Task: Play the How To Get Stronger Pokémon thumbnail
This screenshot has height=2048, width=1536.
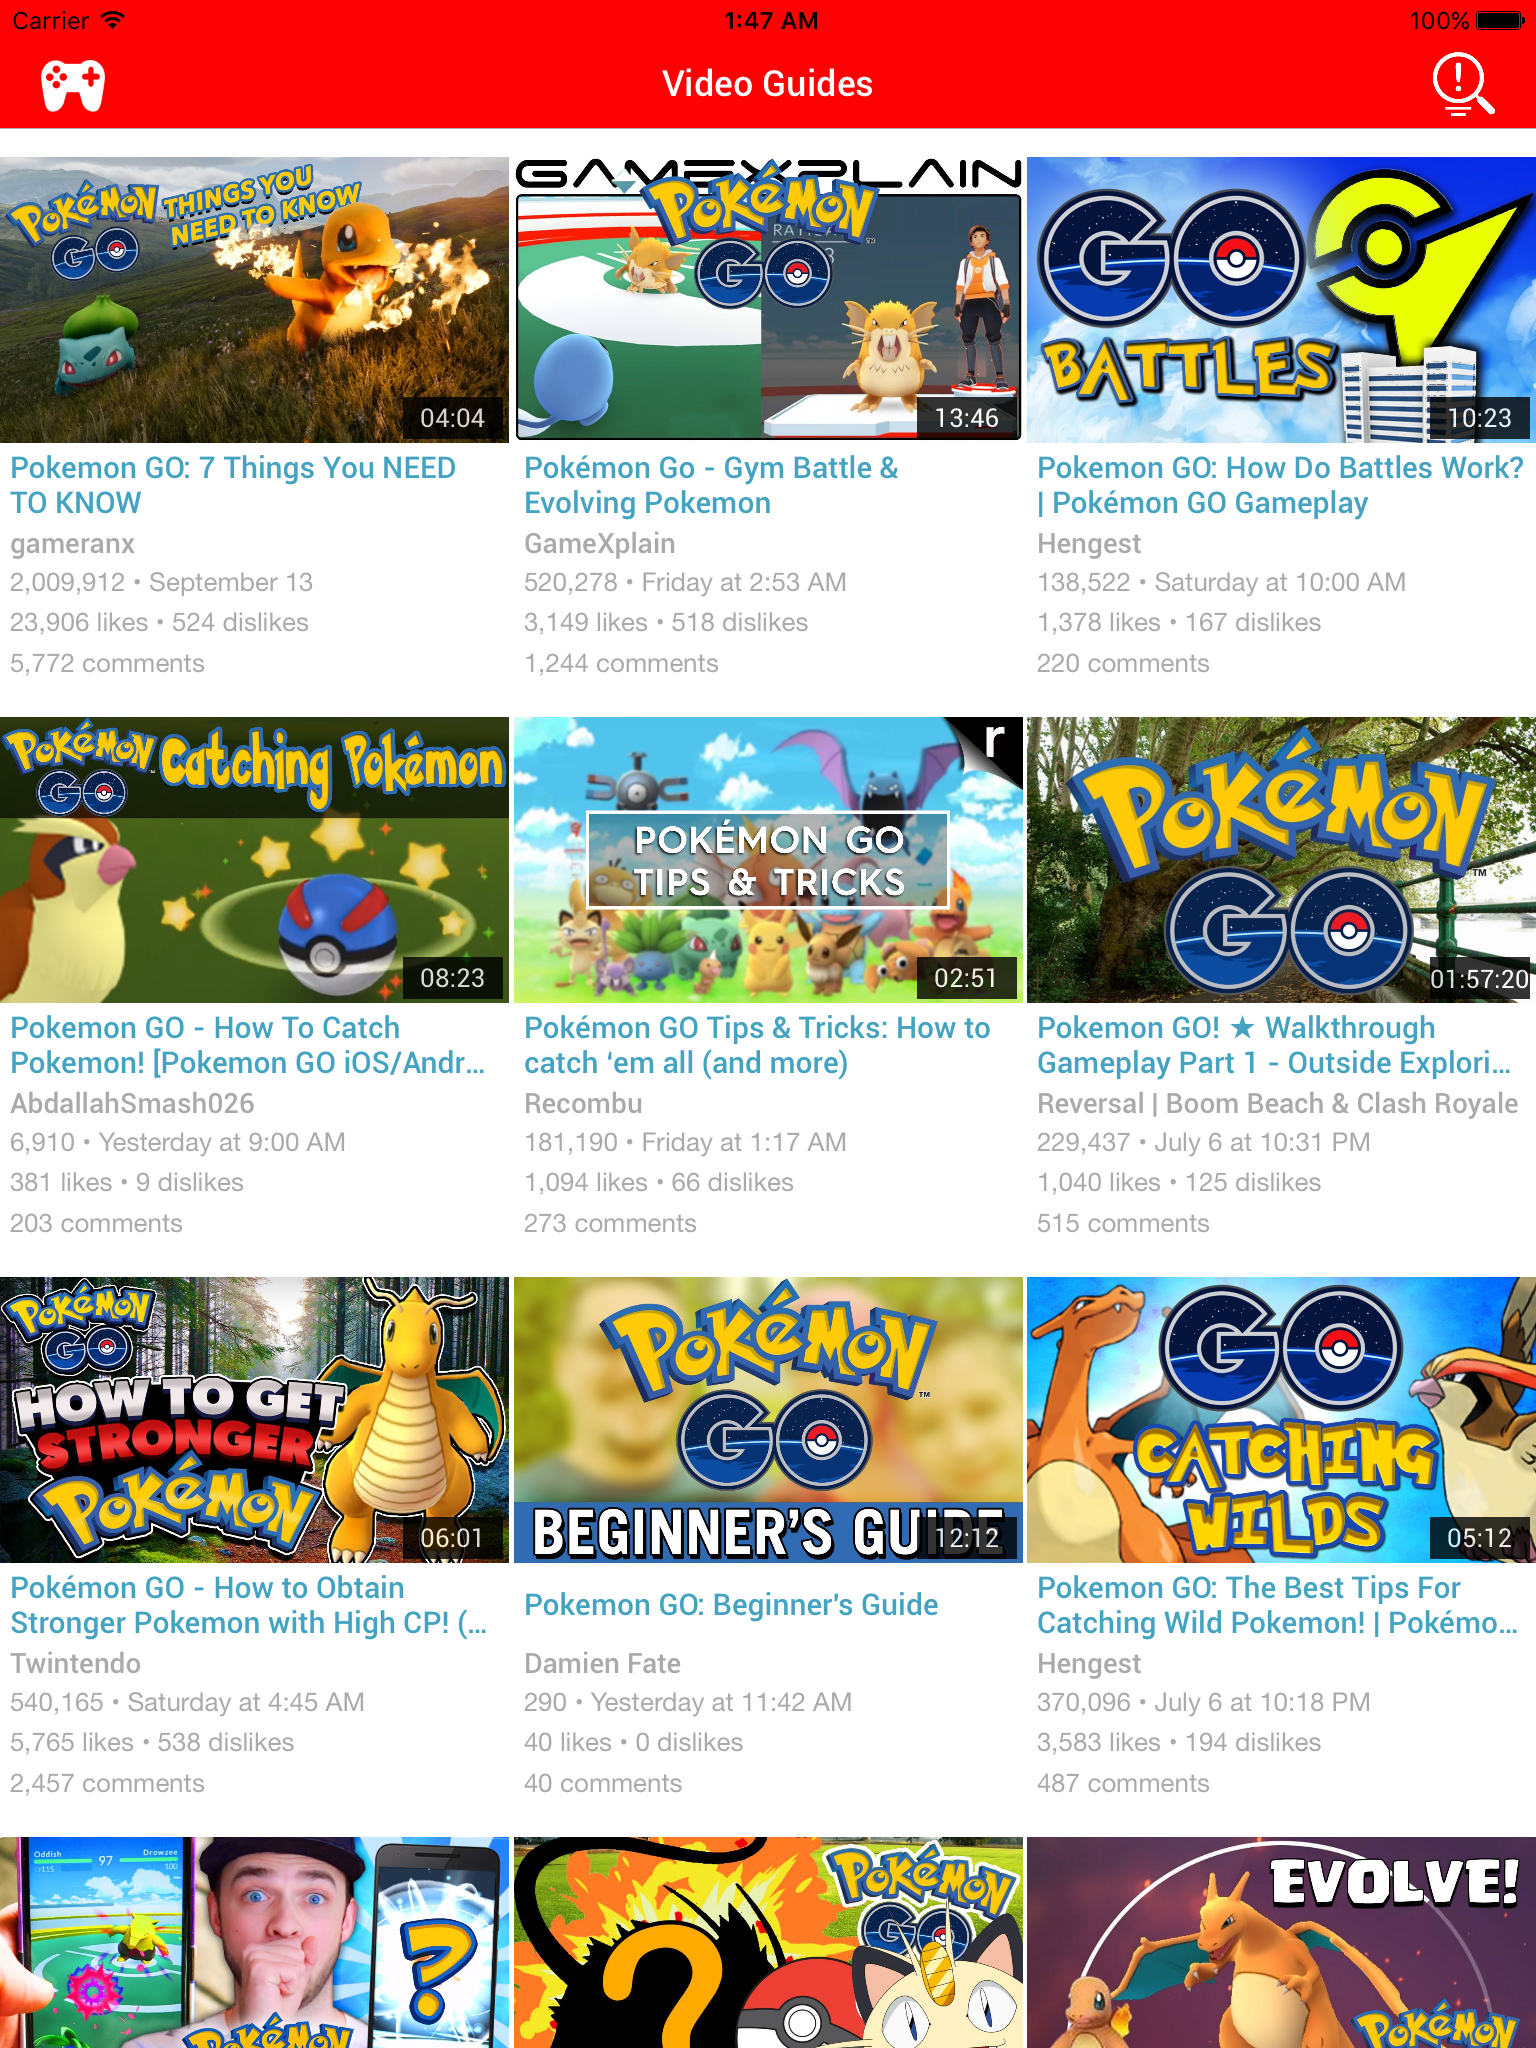Action: (x=254, y=1420)
